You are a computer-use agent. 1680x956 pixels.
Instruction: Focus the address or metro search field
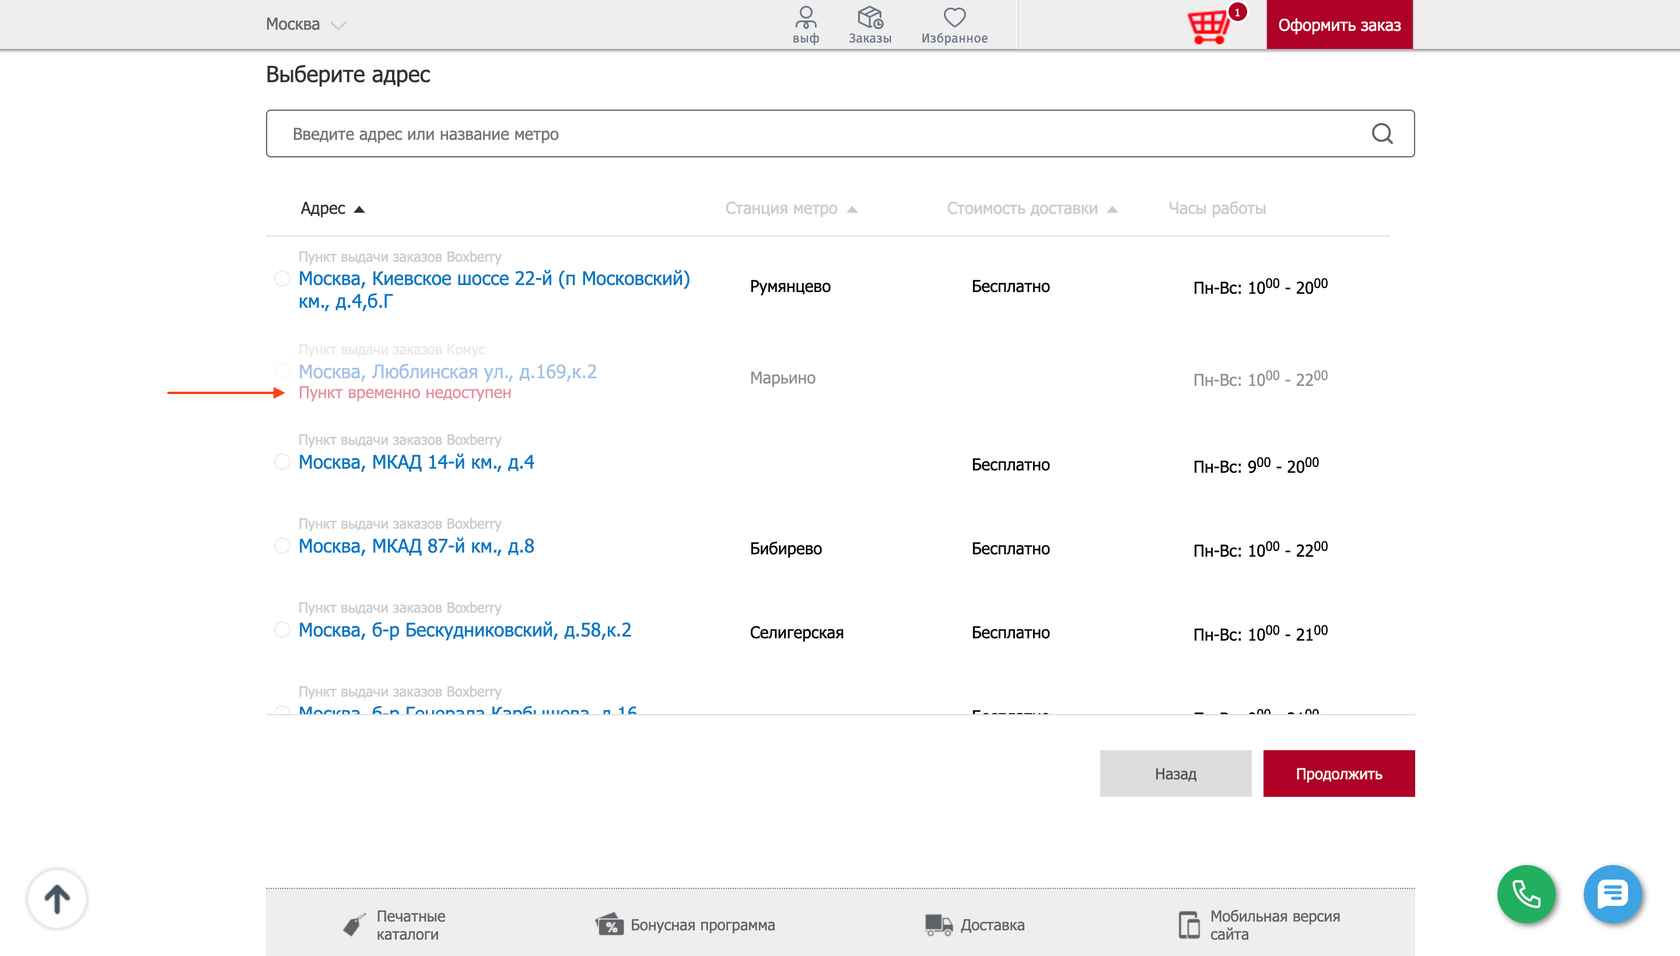coord(840,134)
